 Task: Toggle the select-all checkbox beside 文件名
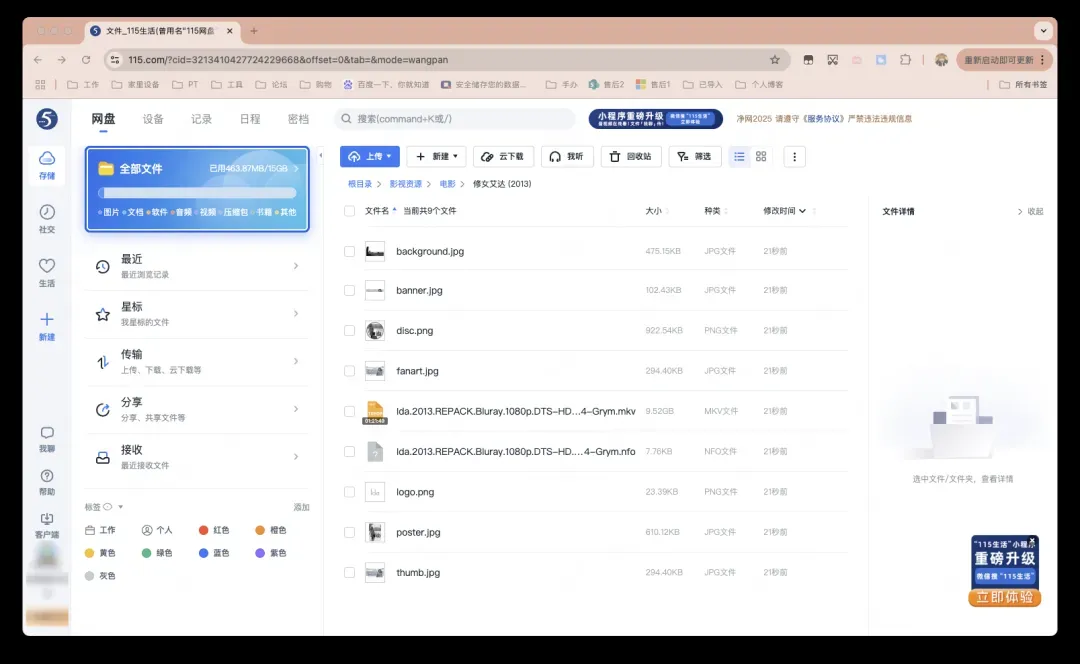point(350,211)
